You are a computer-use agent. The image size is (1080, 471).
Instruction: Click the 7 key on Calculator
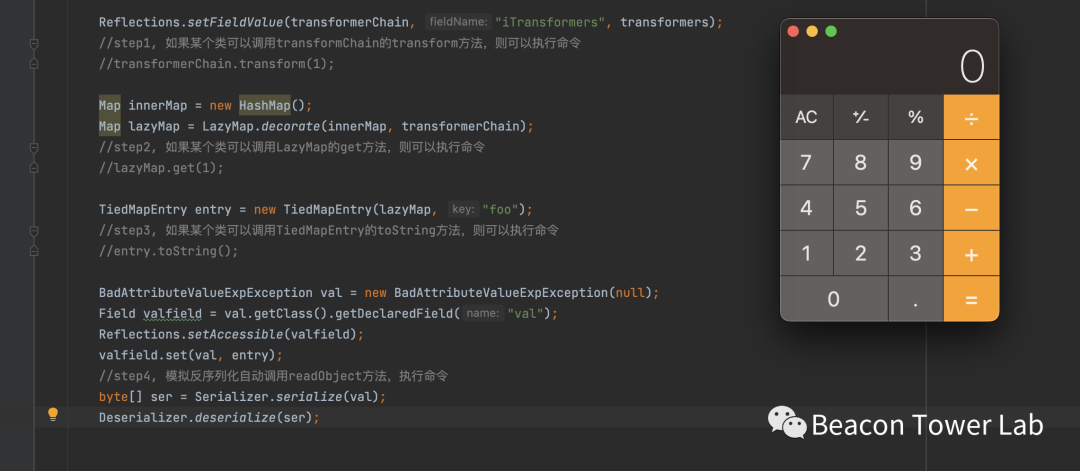coord(806,163)
